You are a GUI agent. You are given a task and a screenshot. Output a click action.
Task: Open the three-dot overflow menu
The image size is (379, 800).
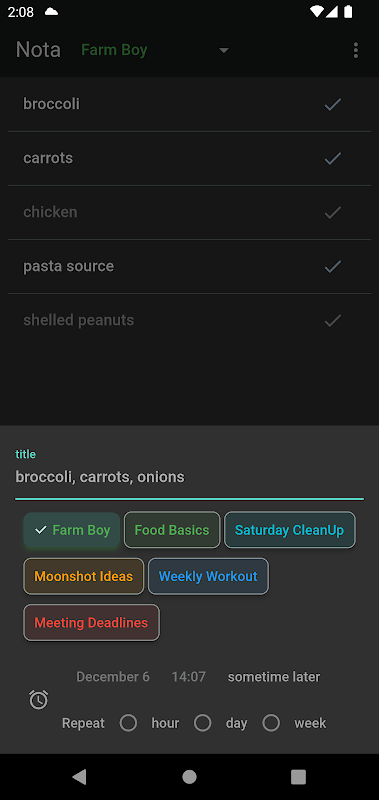[x=356, y=50]
